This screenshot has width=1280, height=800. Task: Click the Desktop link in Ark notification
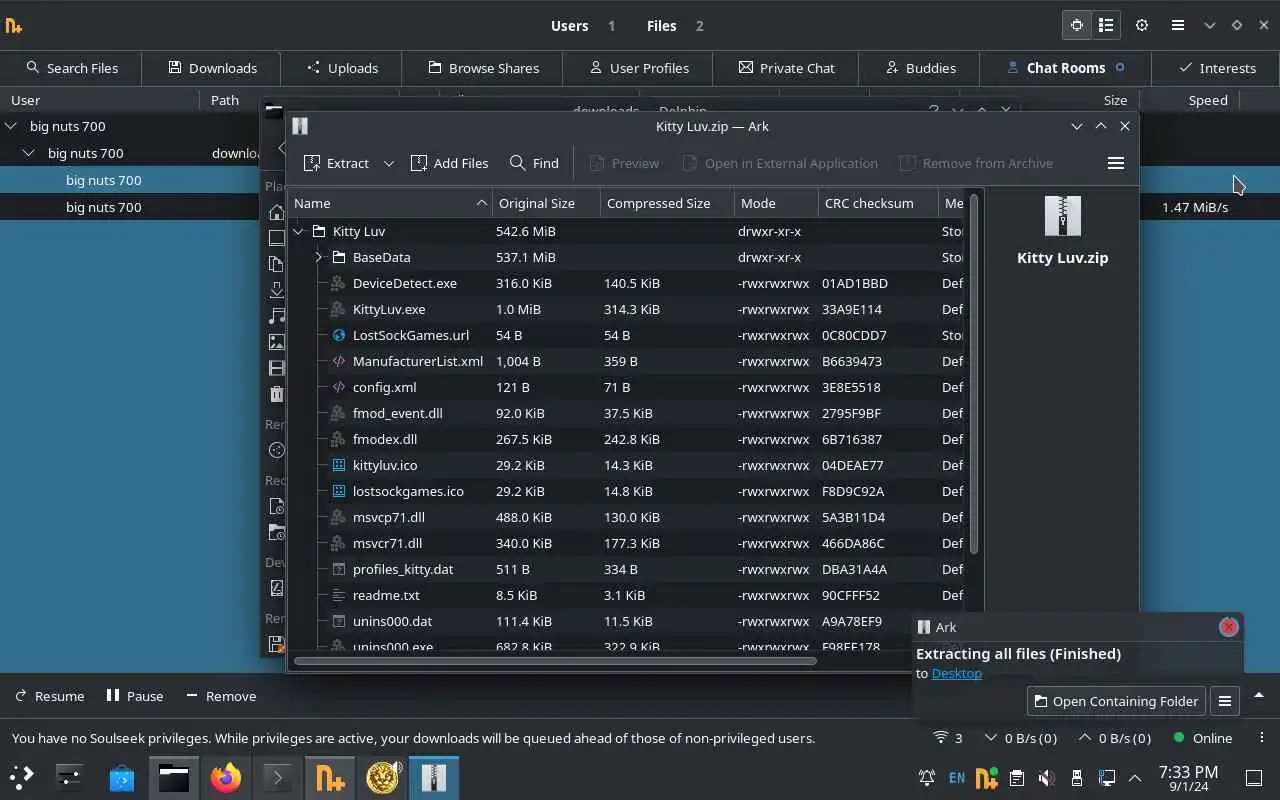[956, 673]
